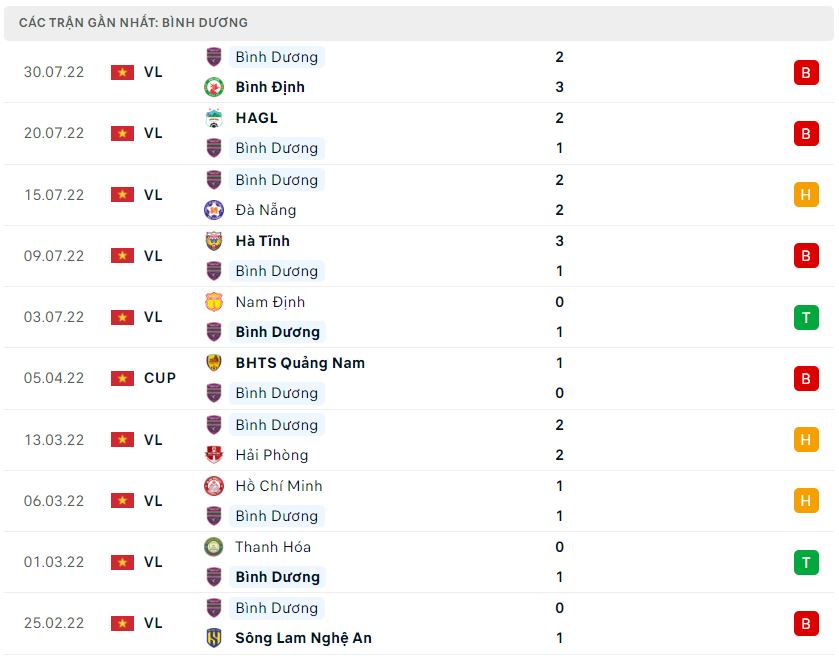Click the 'Các trận gần nhất: Bình Dương' header
This screenshot has height=656, width=839.
133,22
